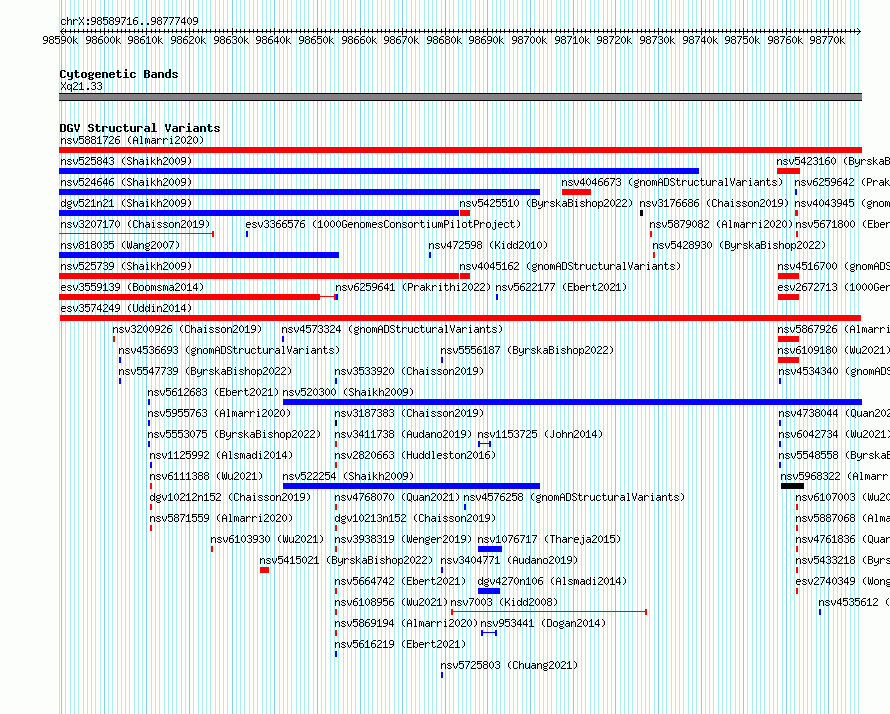Click the nsv522254 blue variant bar
This screenshot has width=890, height=714.
(412, 486)
